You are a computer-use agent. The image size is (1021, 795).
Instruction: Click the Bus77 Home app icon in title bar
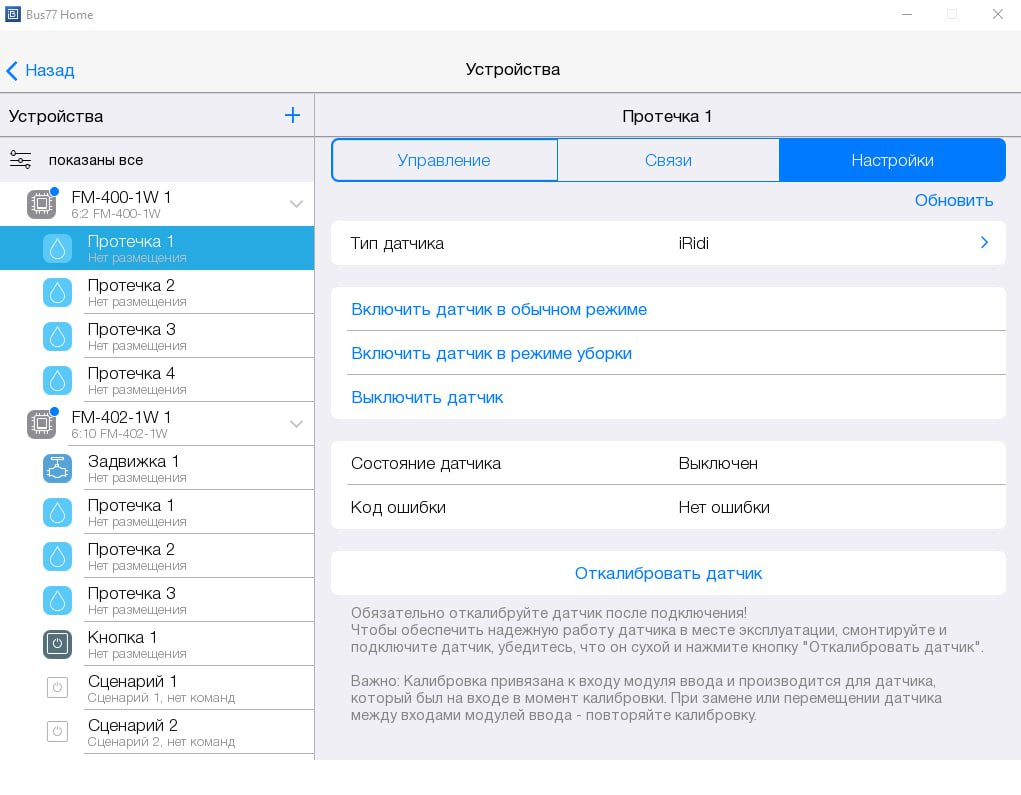pos(13,14)
